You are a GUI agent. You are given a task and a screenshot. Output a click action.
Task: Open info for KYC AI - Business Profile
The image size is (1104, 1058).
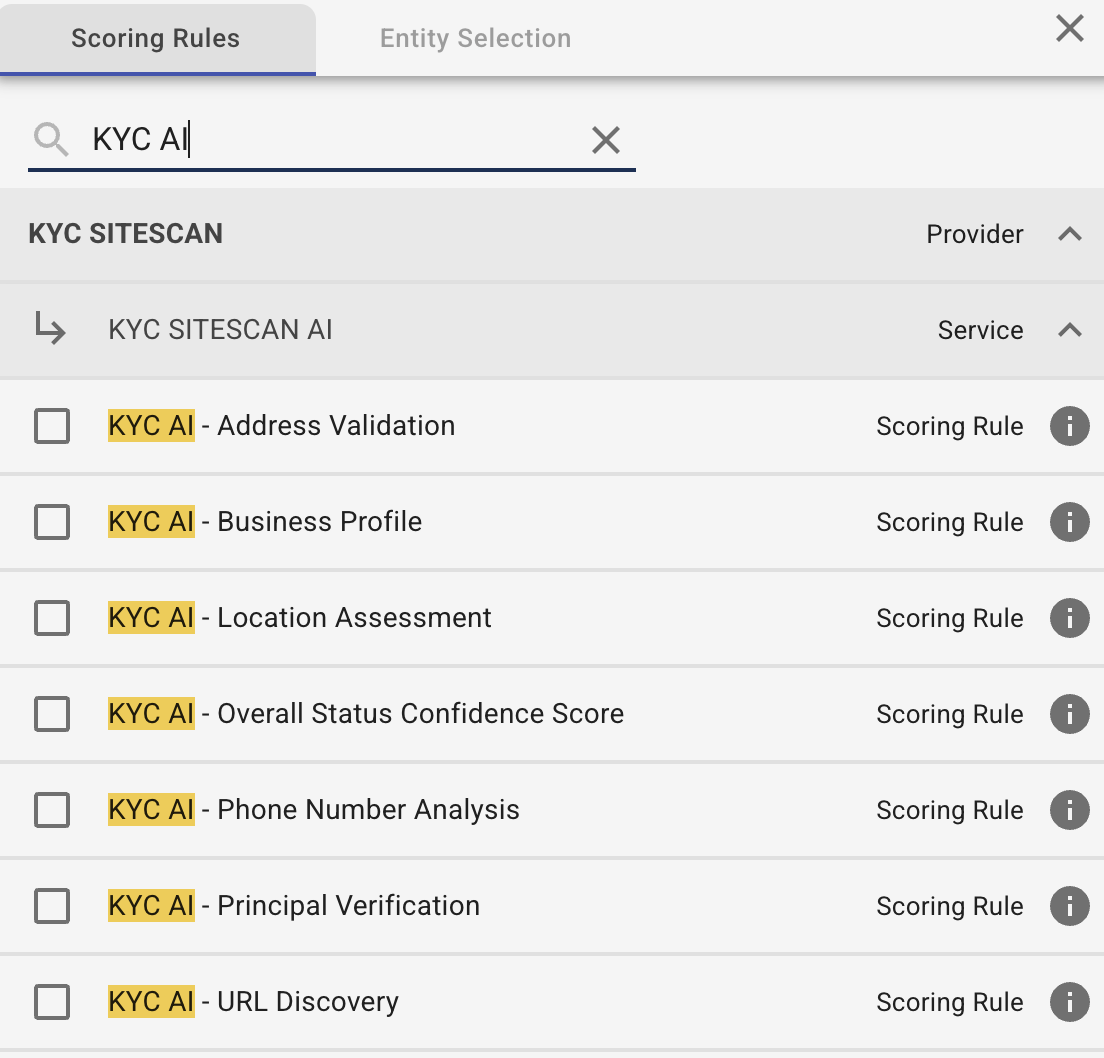tap(1070, 522)
